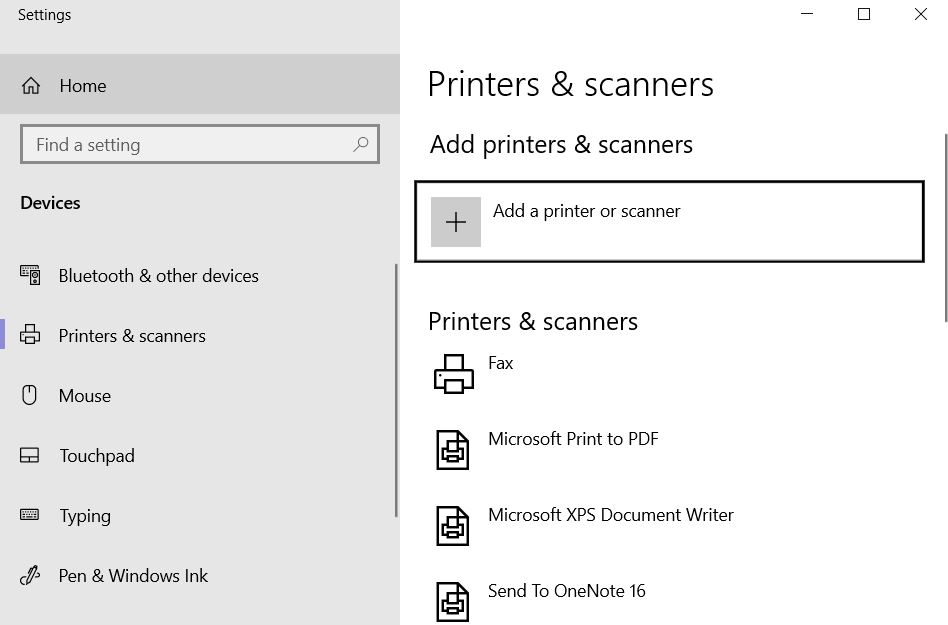
Task: Click the Bluetooth & other devices icon
Action: (30, 275)
